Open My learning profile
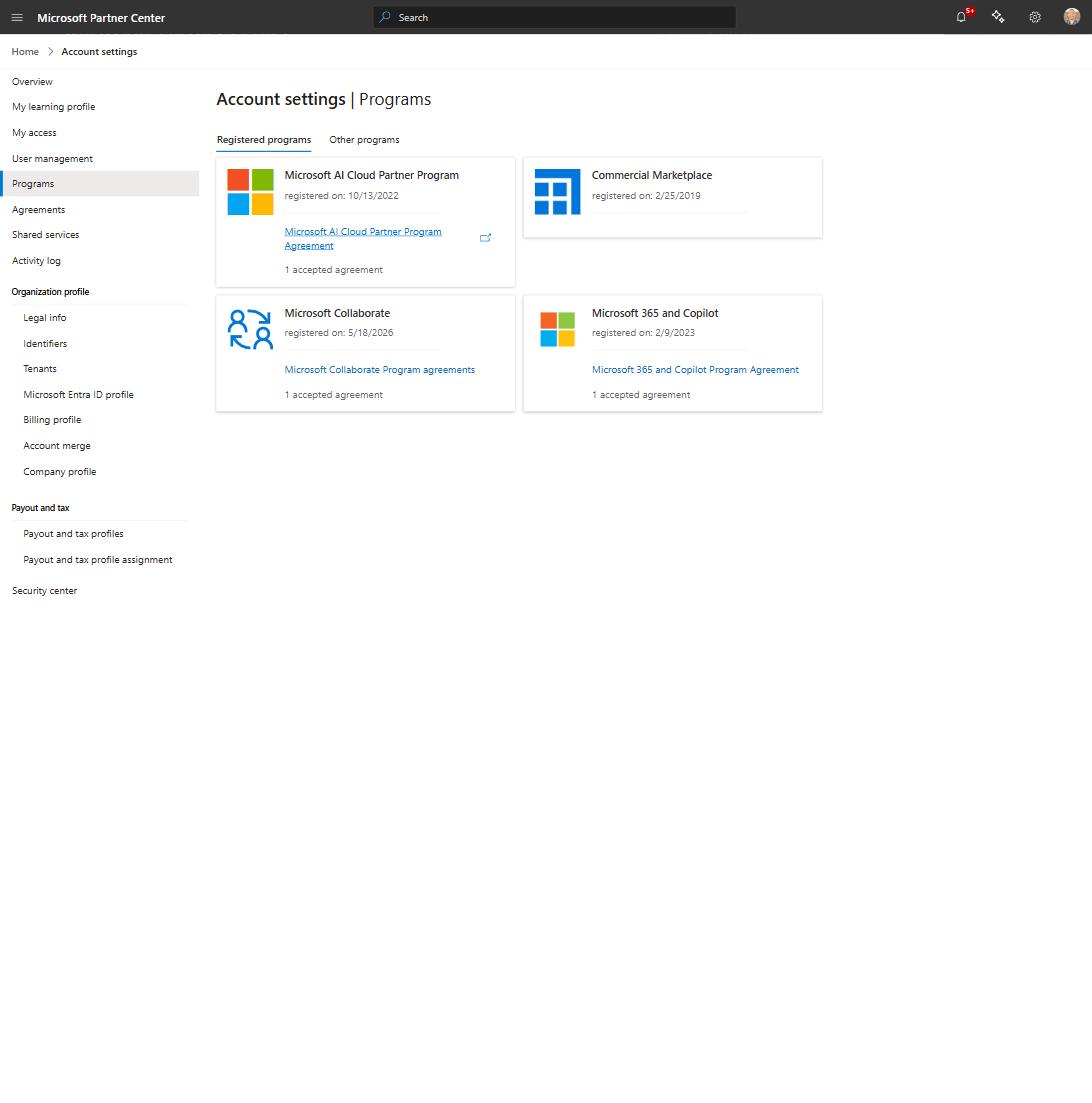The height and width of the screenshot is (1103, 1092). [x=53, y=107]
